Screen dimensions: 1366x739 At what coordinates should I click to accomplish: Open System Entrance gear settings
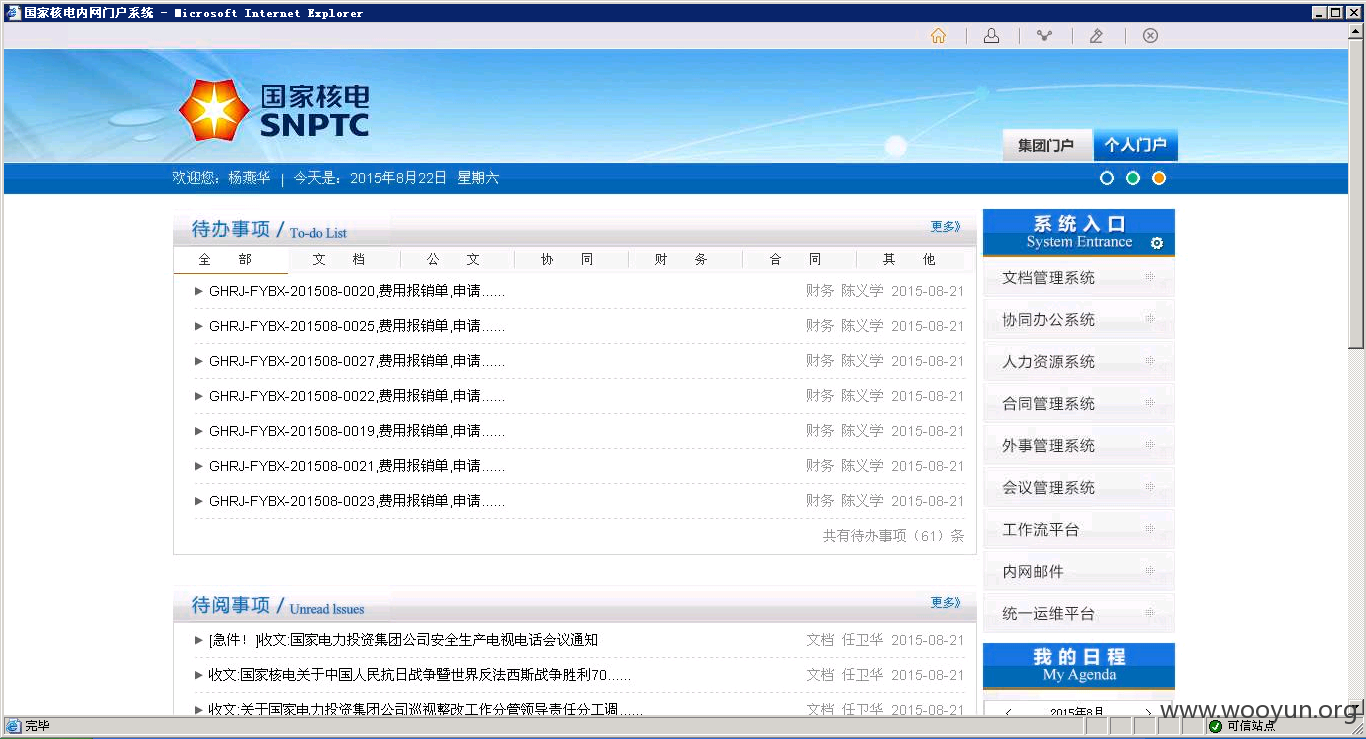tap(1157, 243)
